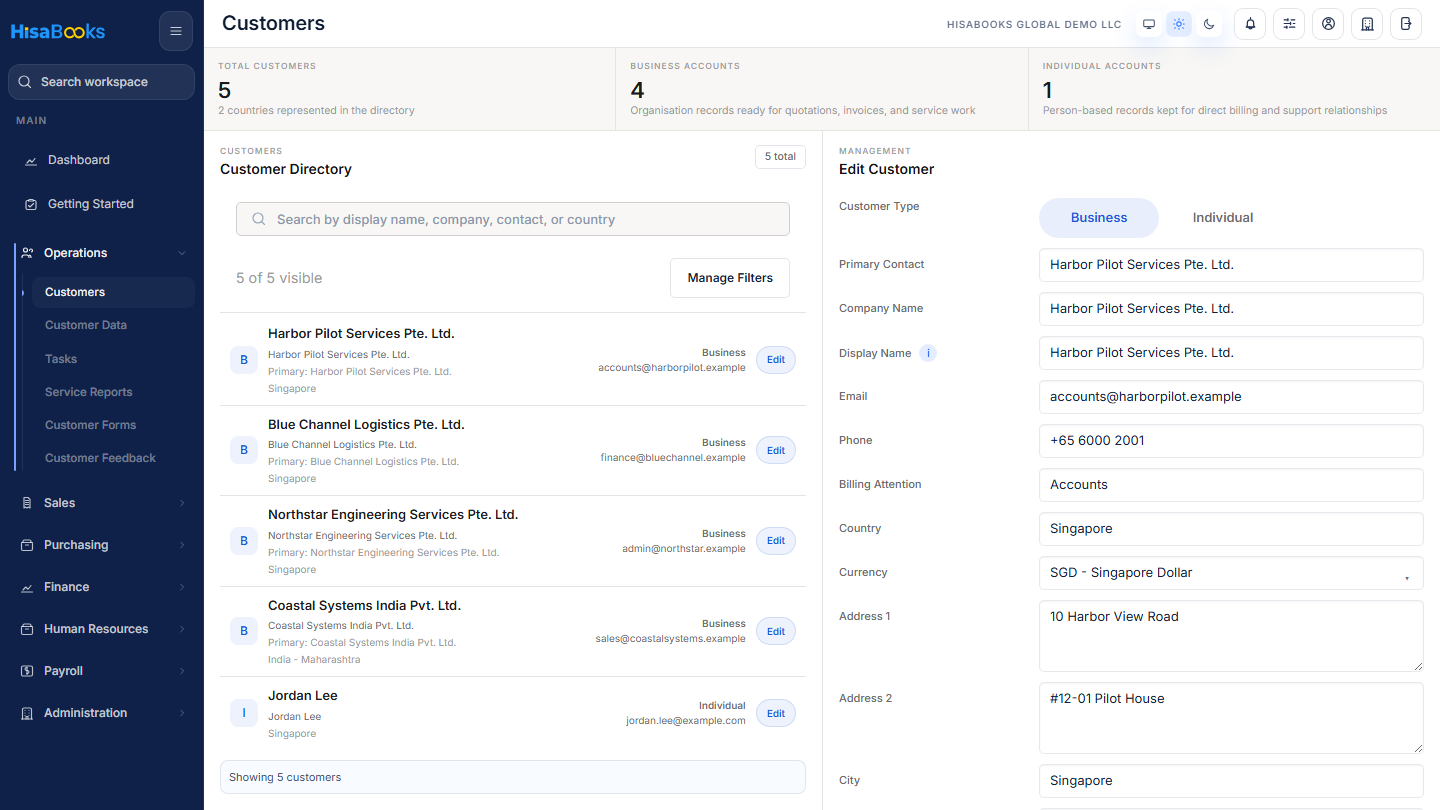Open Service Reports in sidebar
Viewport: 1440px width, 810px height.
coord(89,392)
